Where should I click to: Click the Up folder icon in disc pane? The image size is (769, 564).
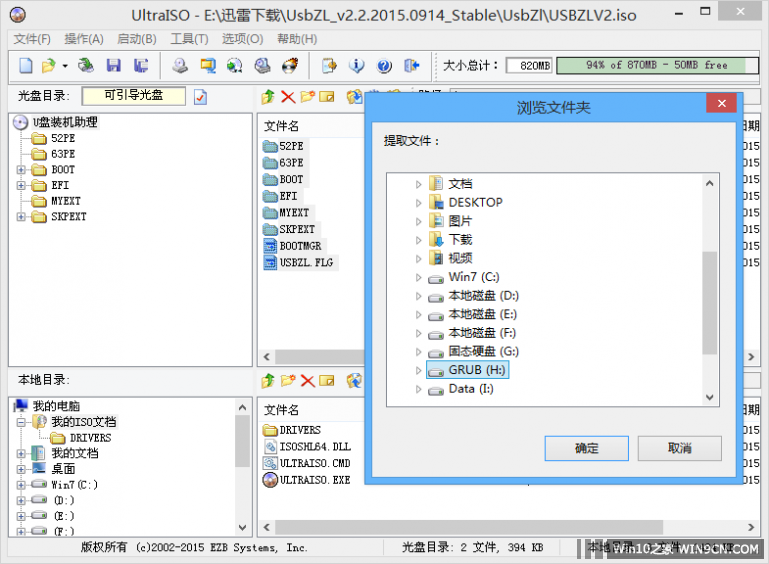tap(268, 97)
